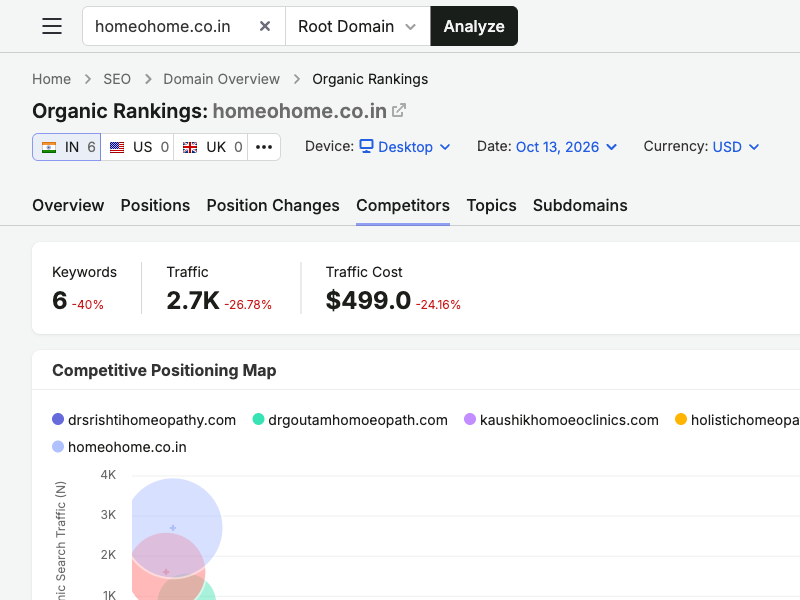Open the Currency USD dropdown

[x=736, y=147]
